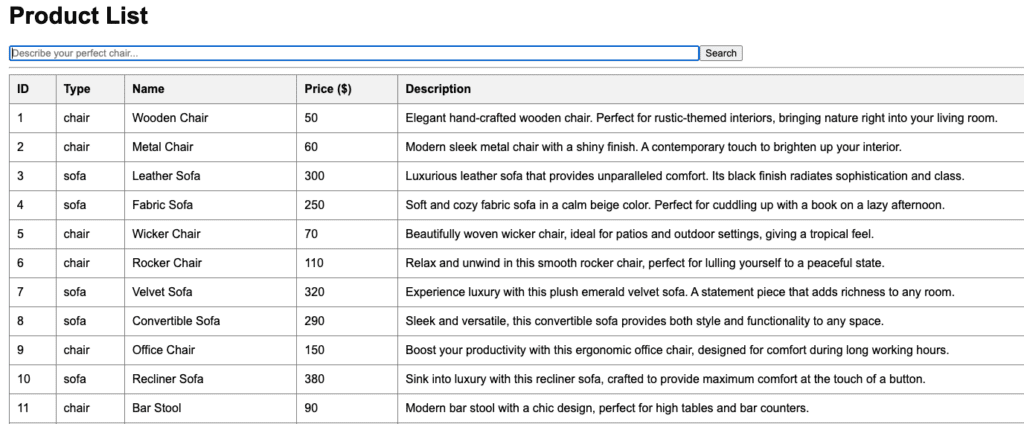Select the Wicker Chair name cell
This screenshot has width=1024, height=424.
click(166, 234)
